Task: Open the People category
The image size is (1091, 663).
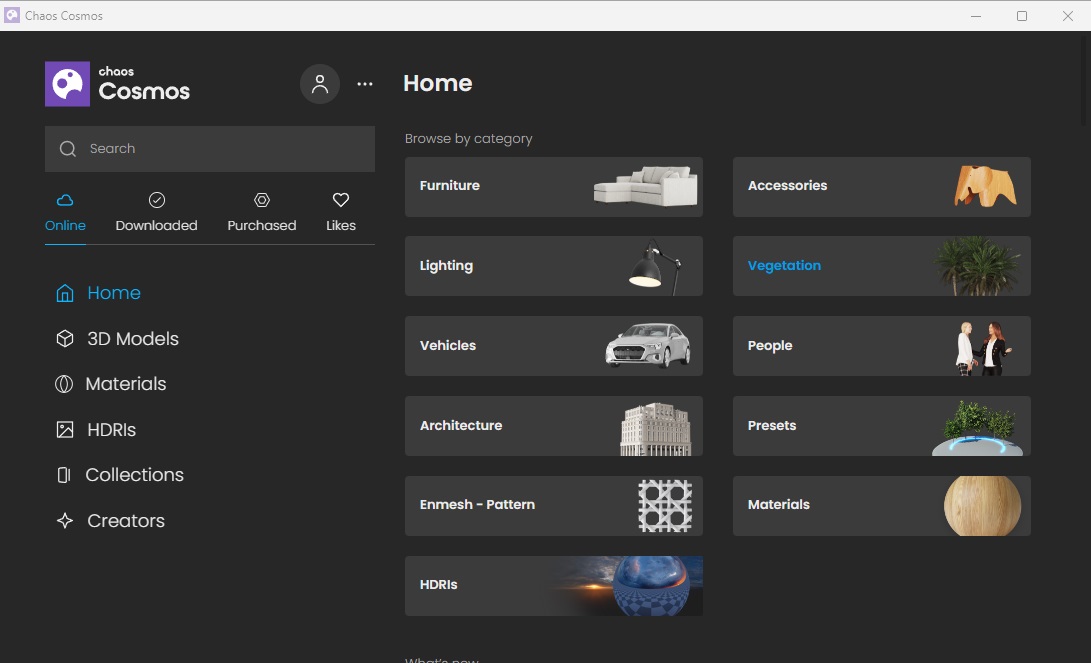Action: 882,346
